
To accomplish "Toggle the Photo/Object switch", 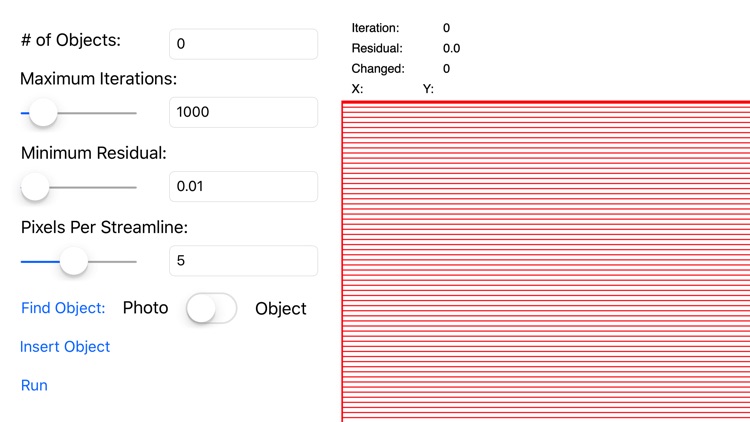I will pos(212,309).
